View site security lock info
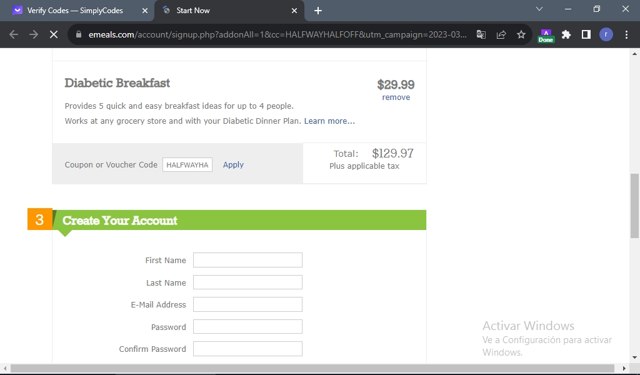Viewport: 640px width, 375px height. point(79,35)
